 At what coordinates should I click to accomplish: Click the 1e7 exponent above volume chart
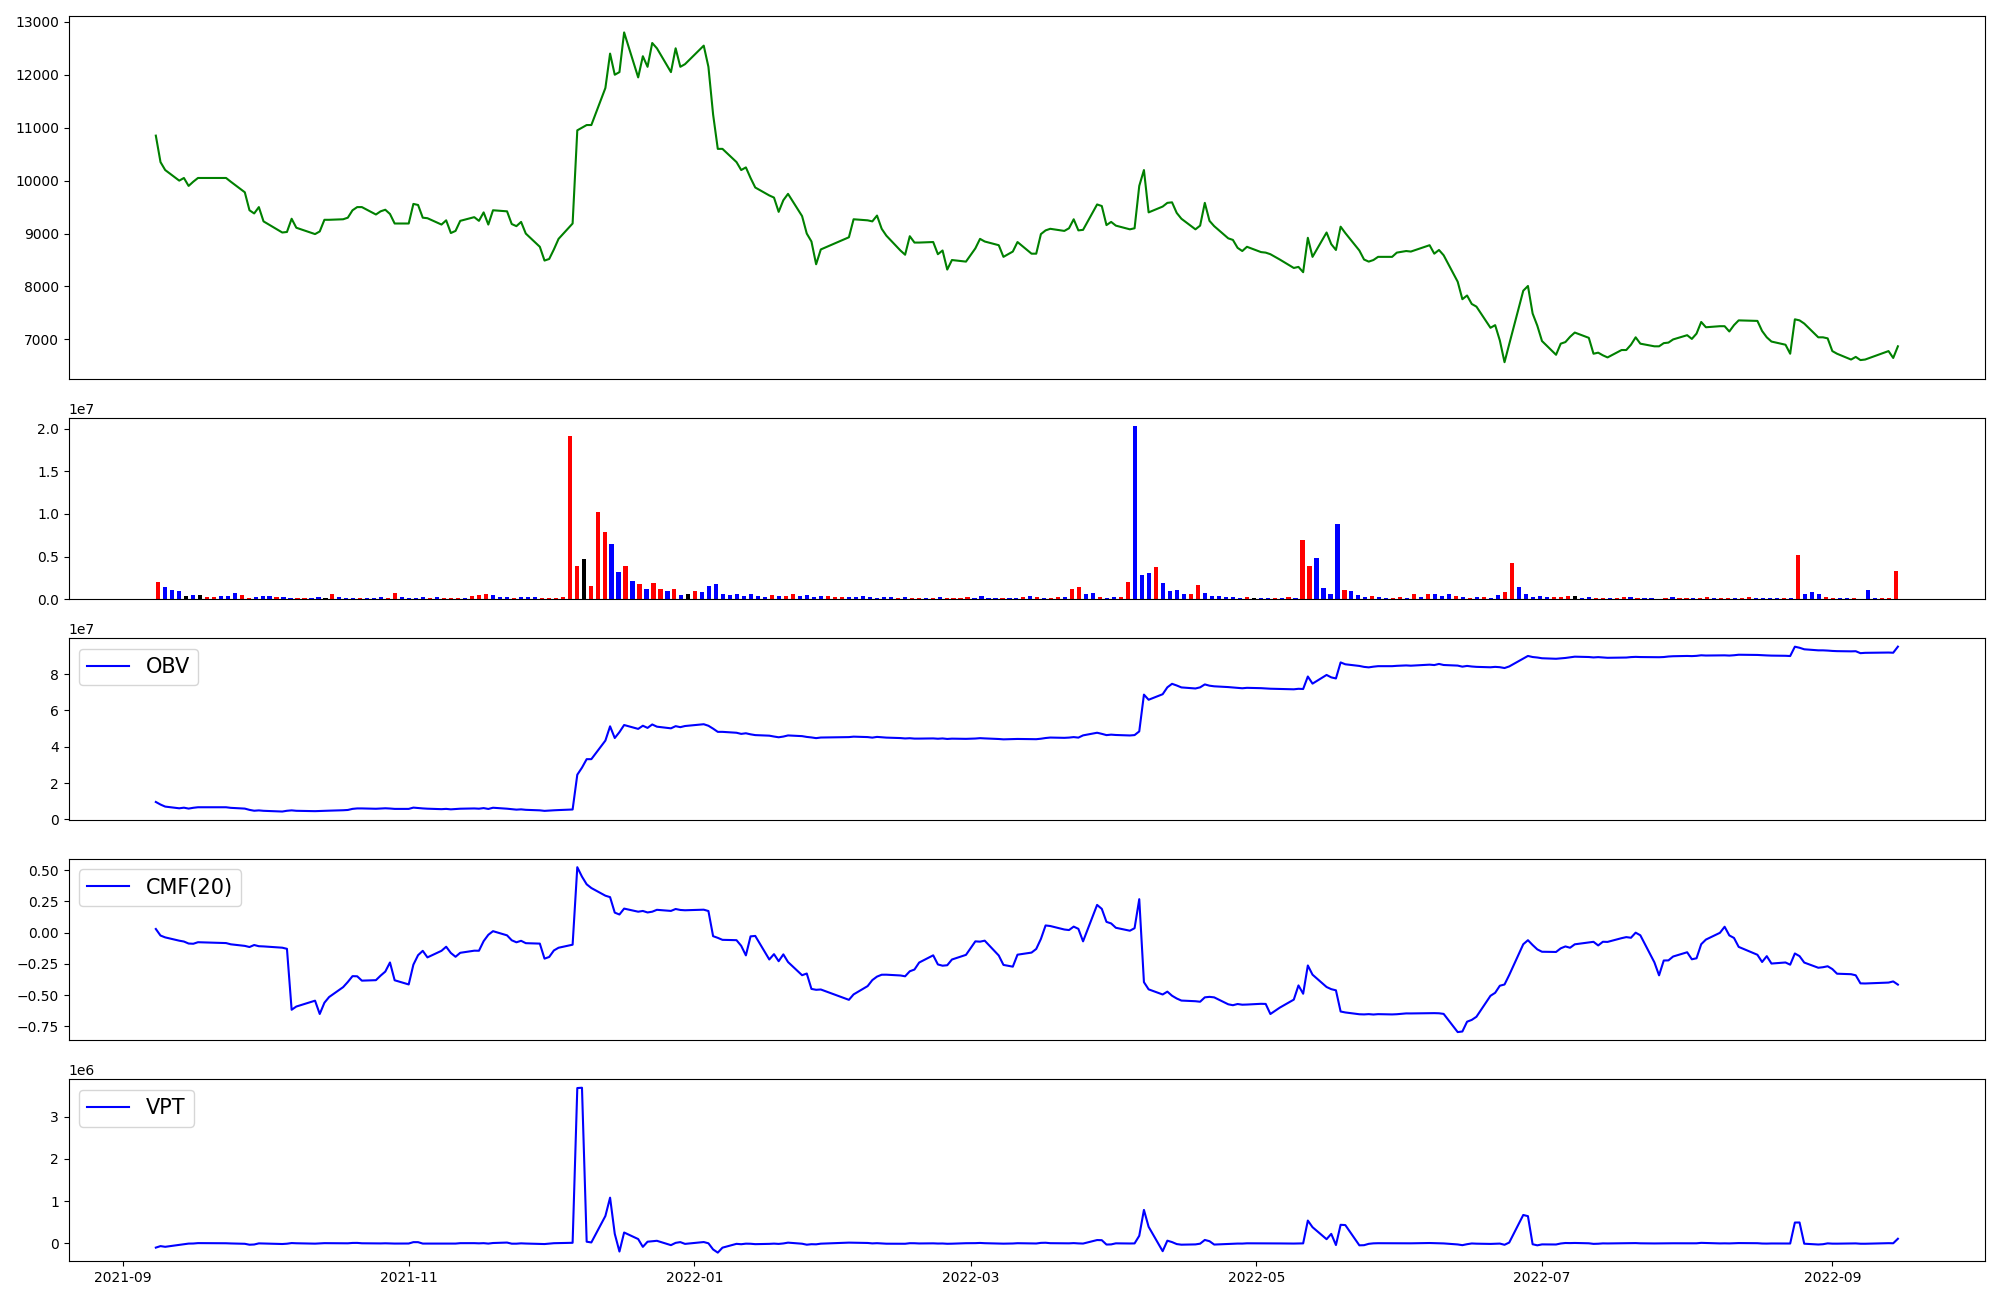(81, 409)
